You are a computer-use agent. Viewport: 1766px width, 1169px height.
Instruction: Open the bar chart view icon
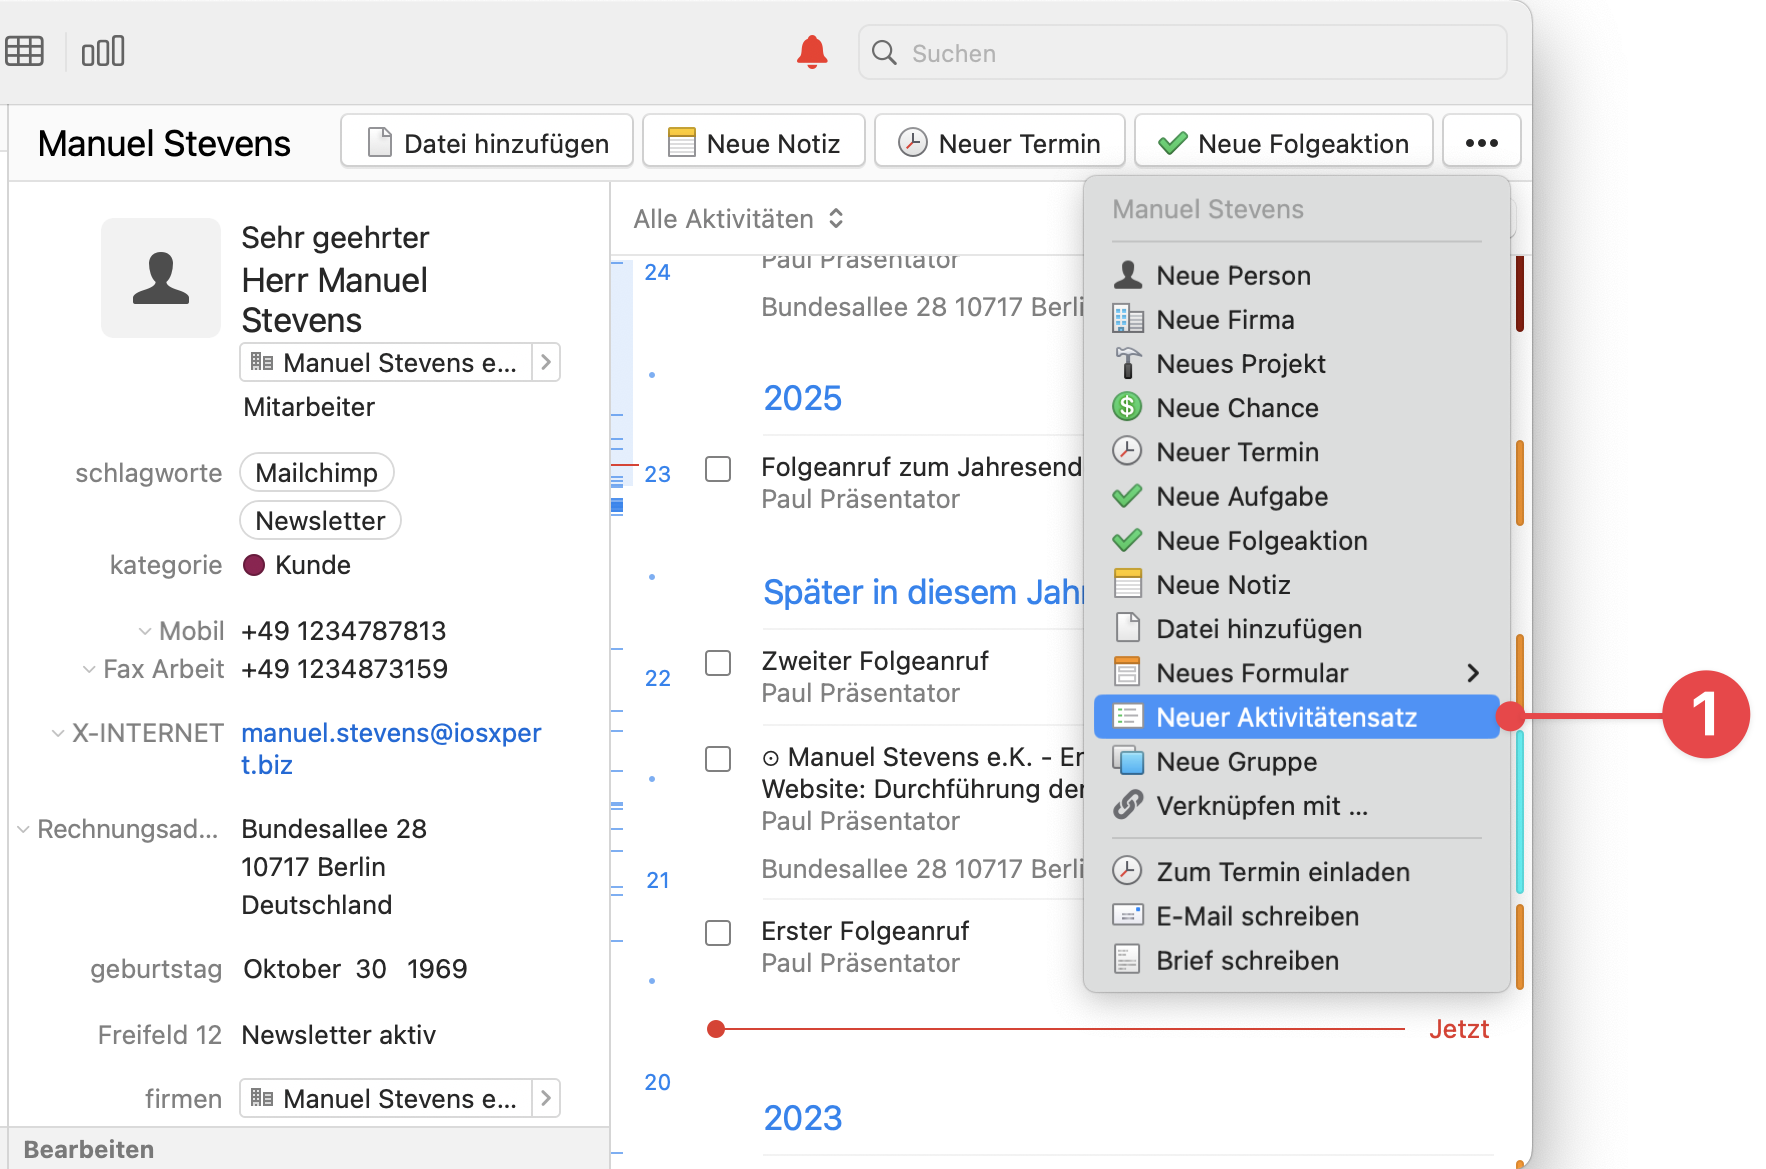click(103, 51)
